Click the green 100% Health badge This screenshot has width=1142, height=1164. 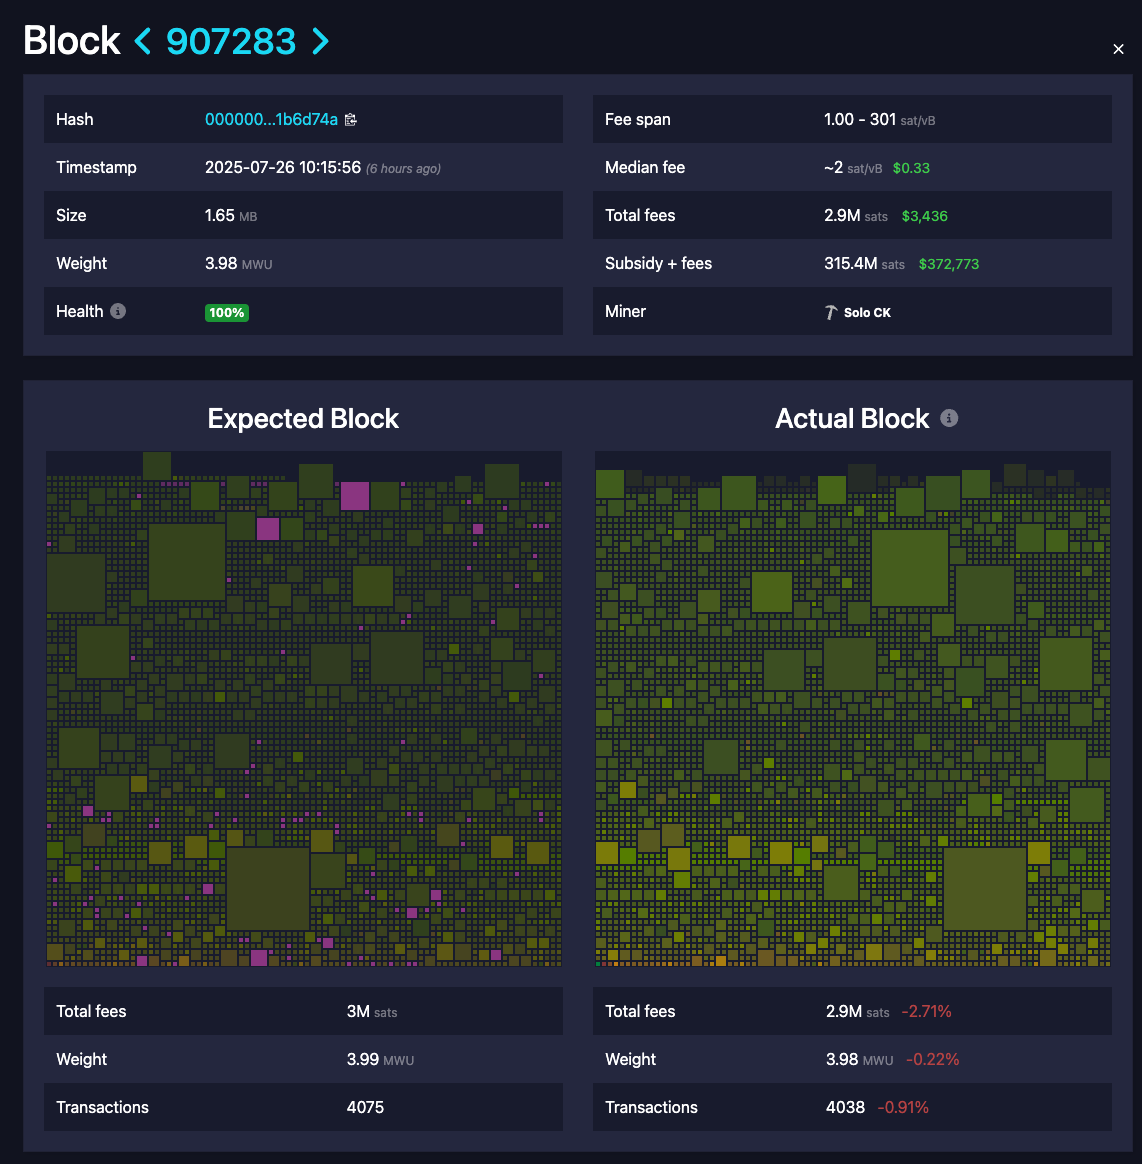(227, 312)
